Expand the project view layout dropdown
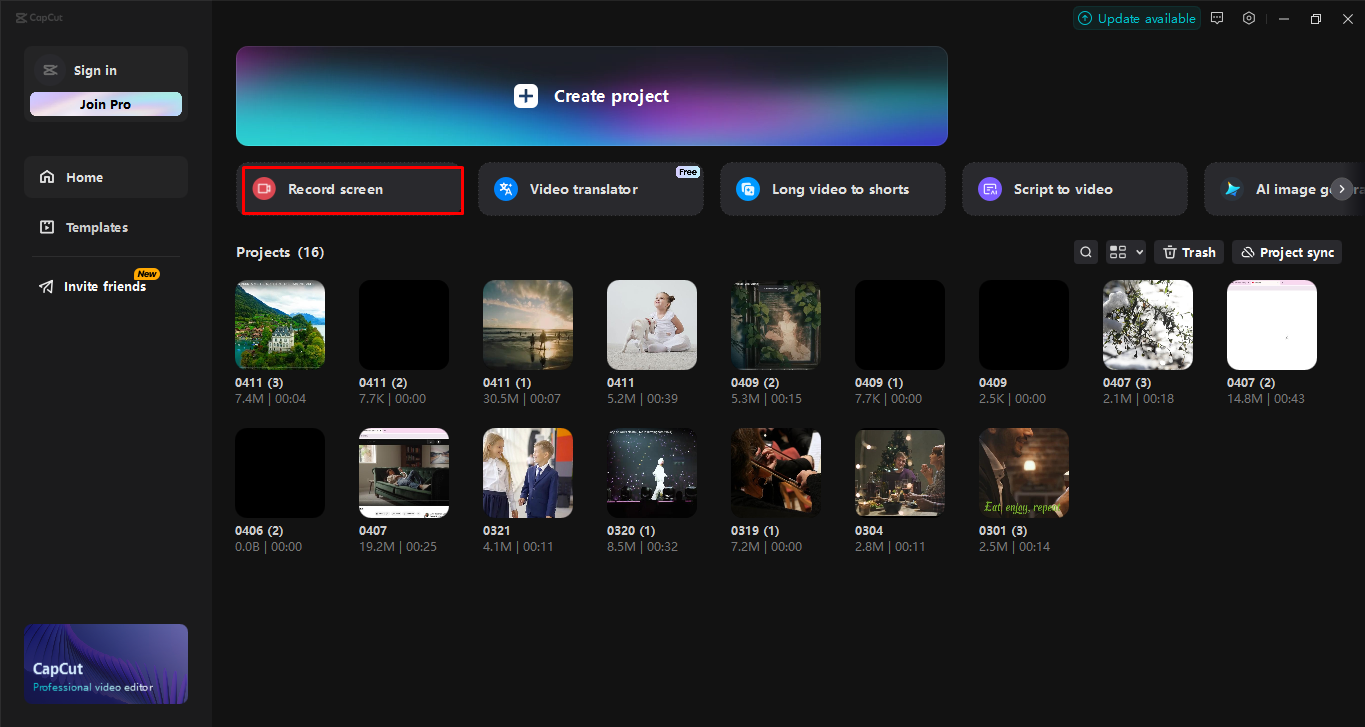 click(x=1126, y=252)
